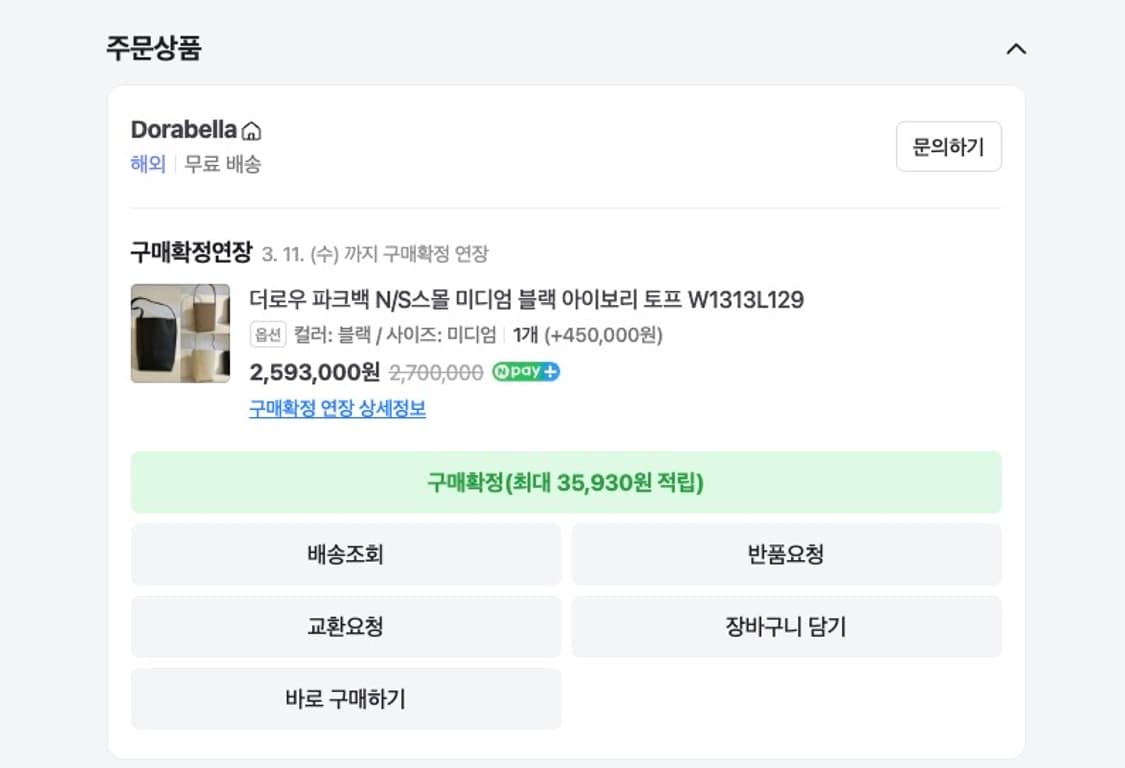Open the 문의하기 inquiry dialog
Screen dimensions: 1125x768
948,146
